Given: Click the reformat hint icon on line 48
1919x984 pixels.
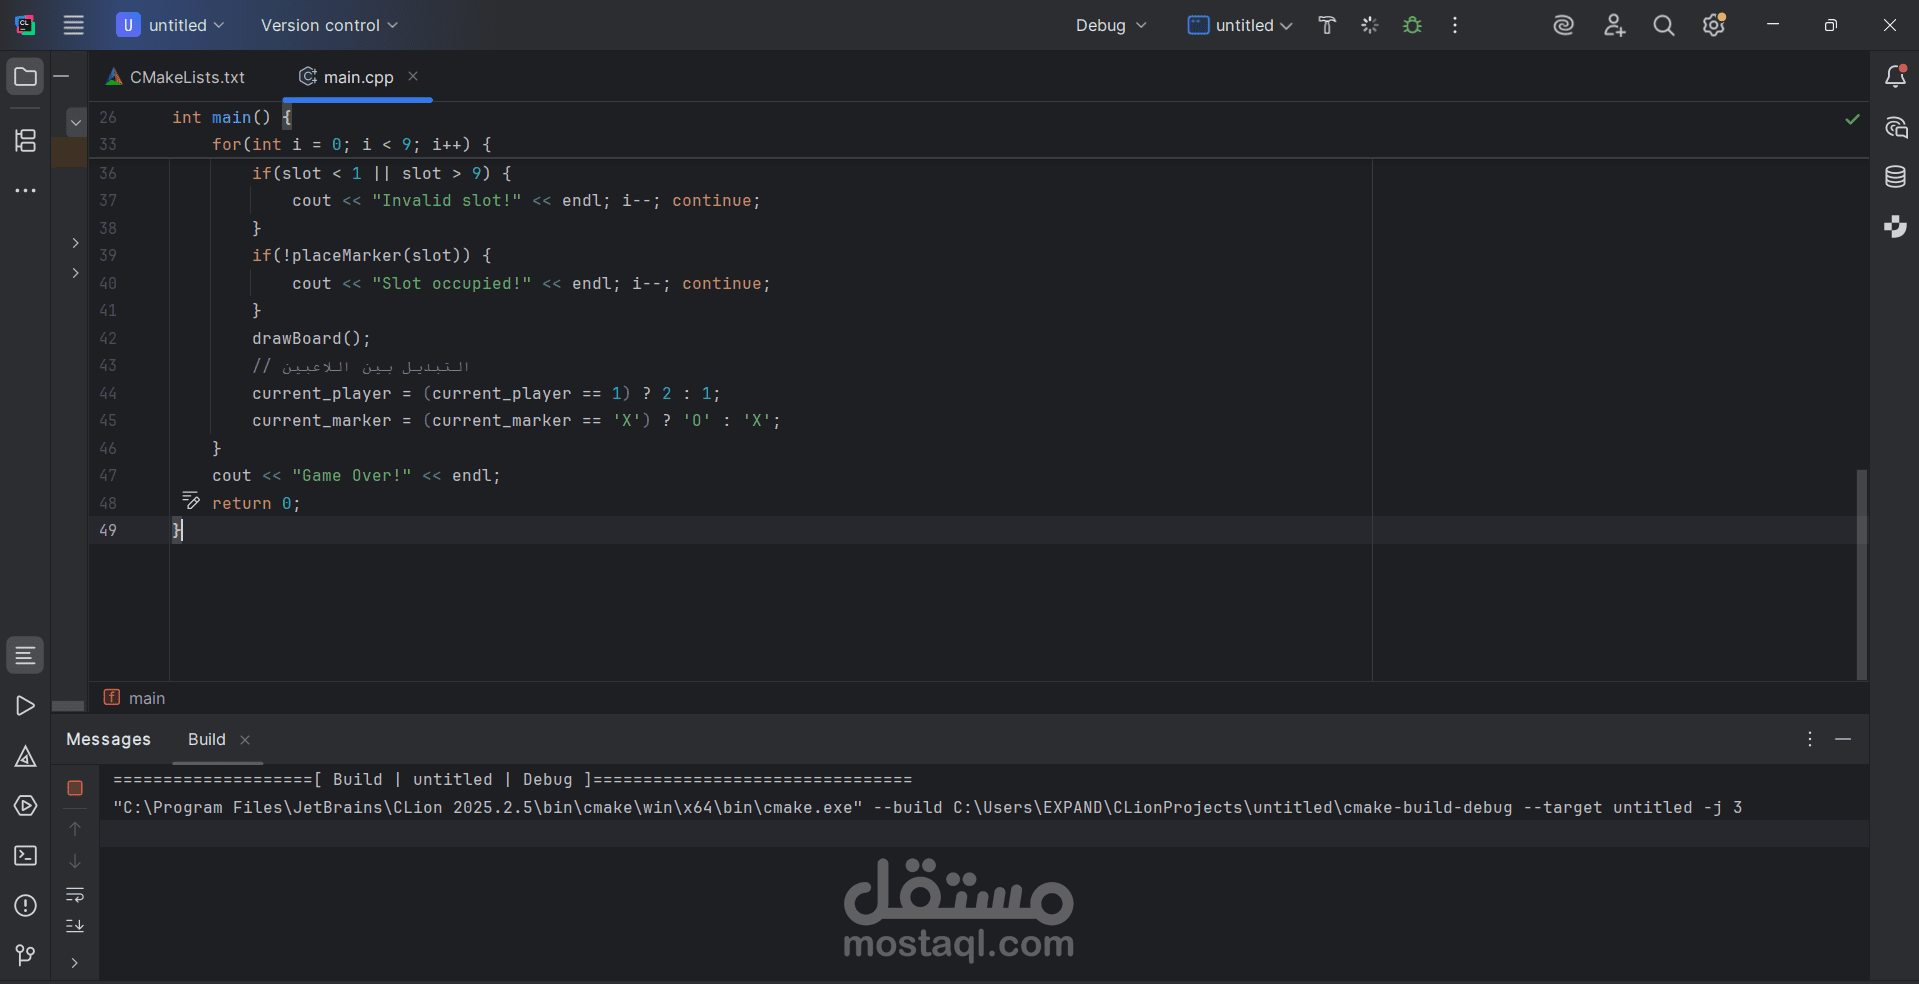Looking at the screenshot, I should pyautogui.click(x=191, y=500).
